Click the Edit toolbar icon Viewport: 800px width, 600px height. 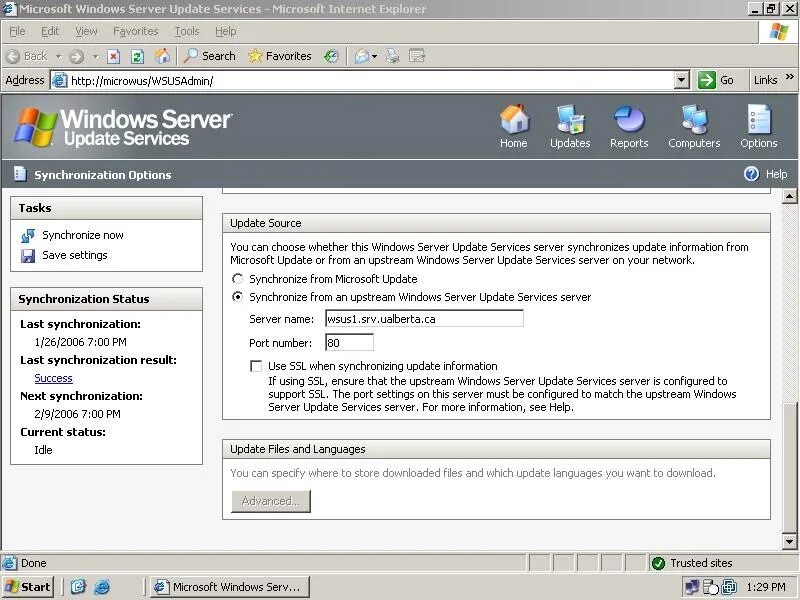(417, 56)
